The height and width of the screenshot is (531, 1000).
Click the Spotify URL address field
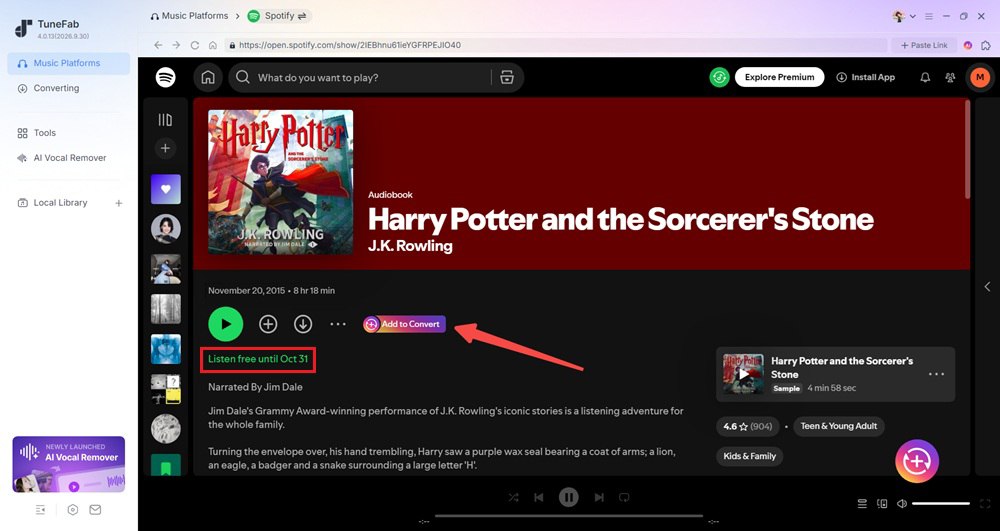pos(555,45)
